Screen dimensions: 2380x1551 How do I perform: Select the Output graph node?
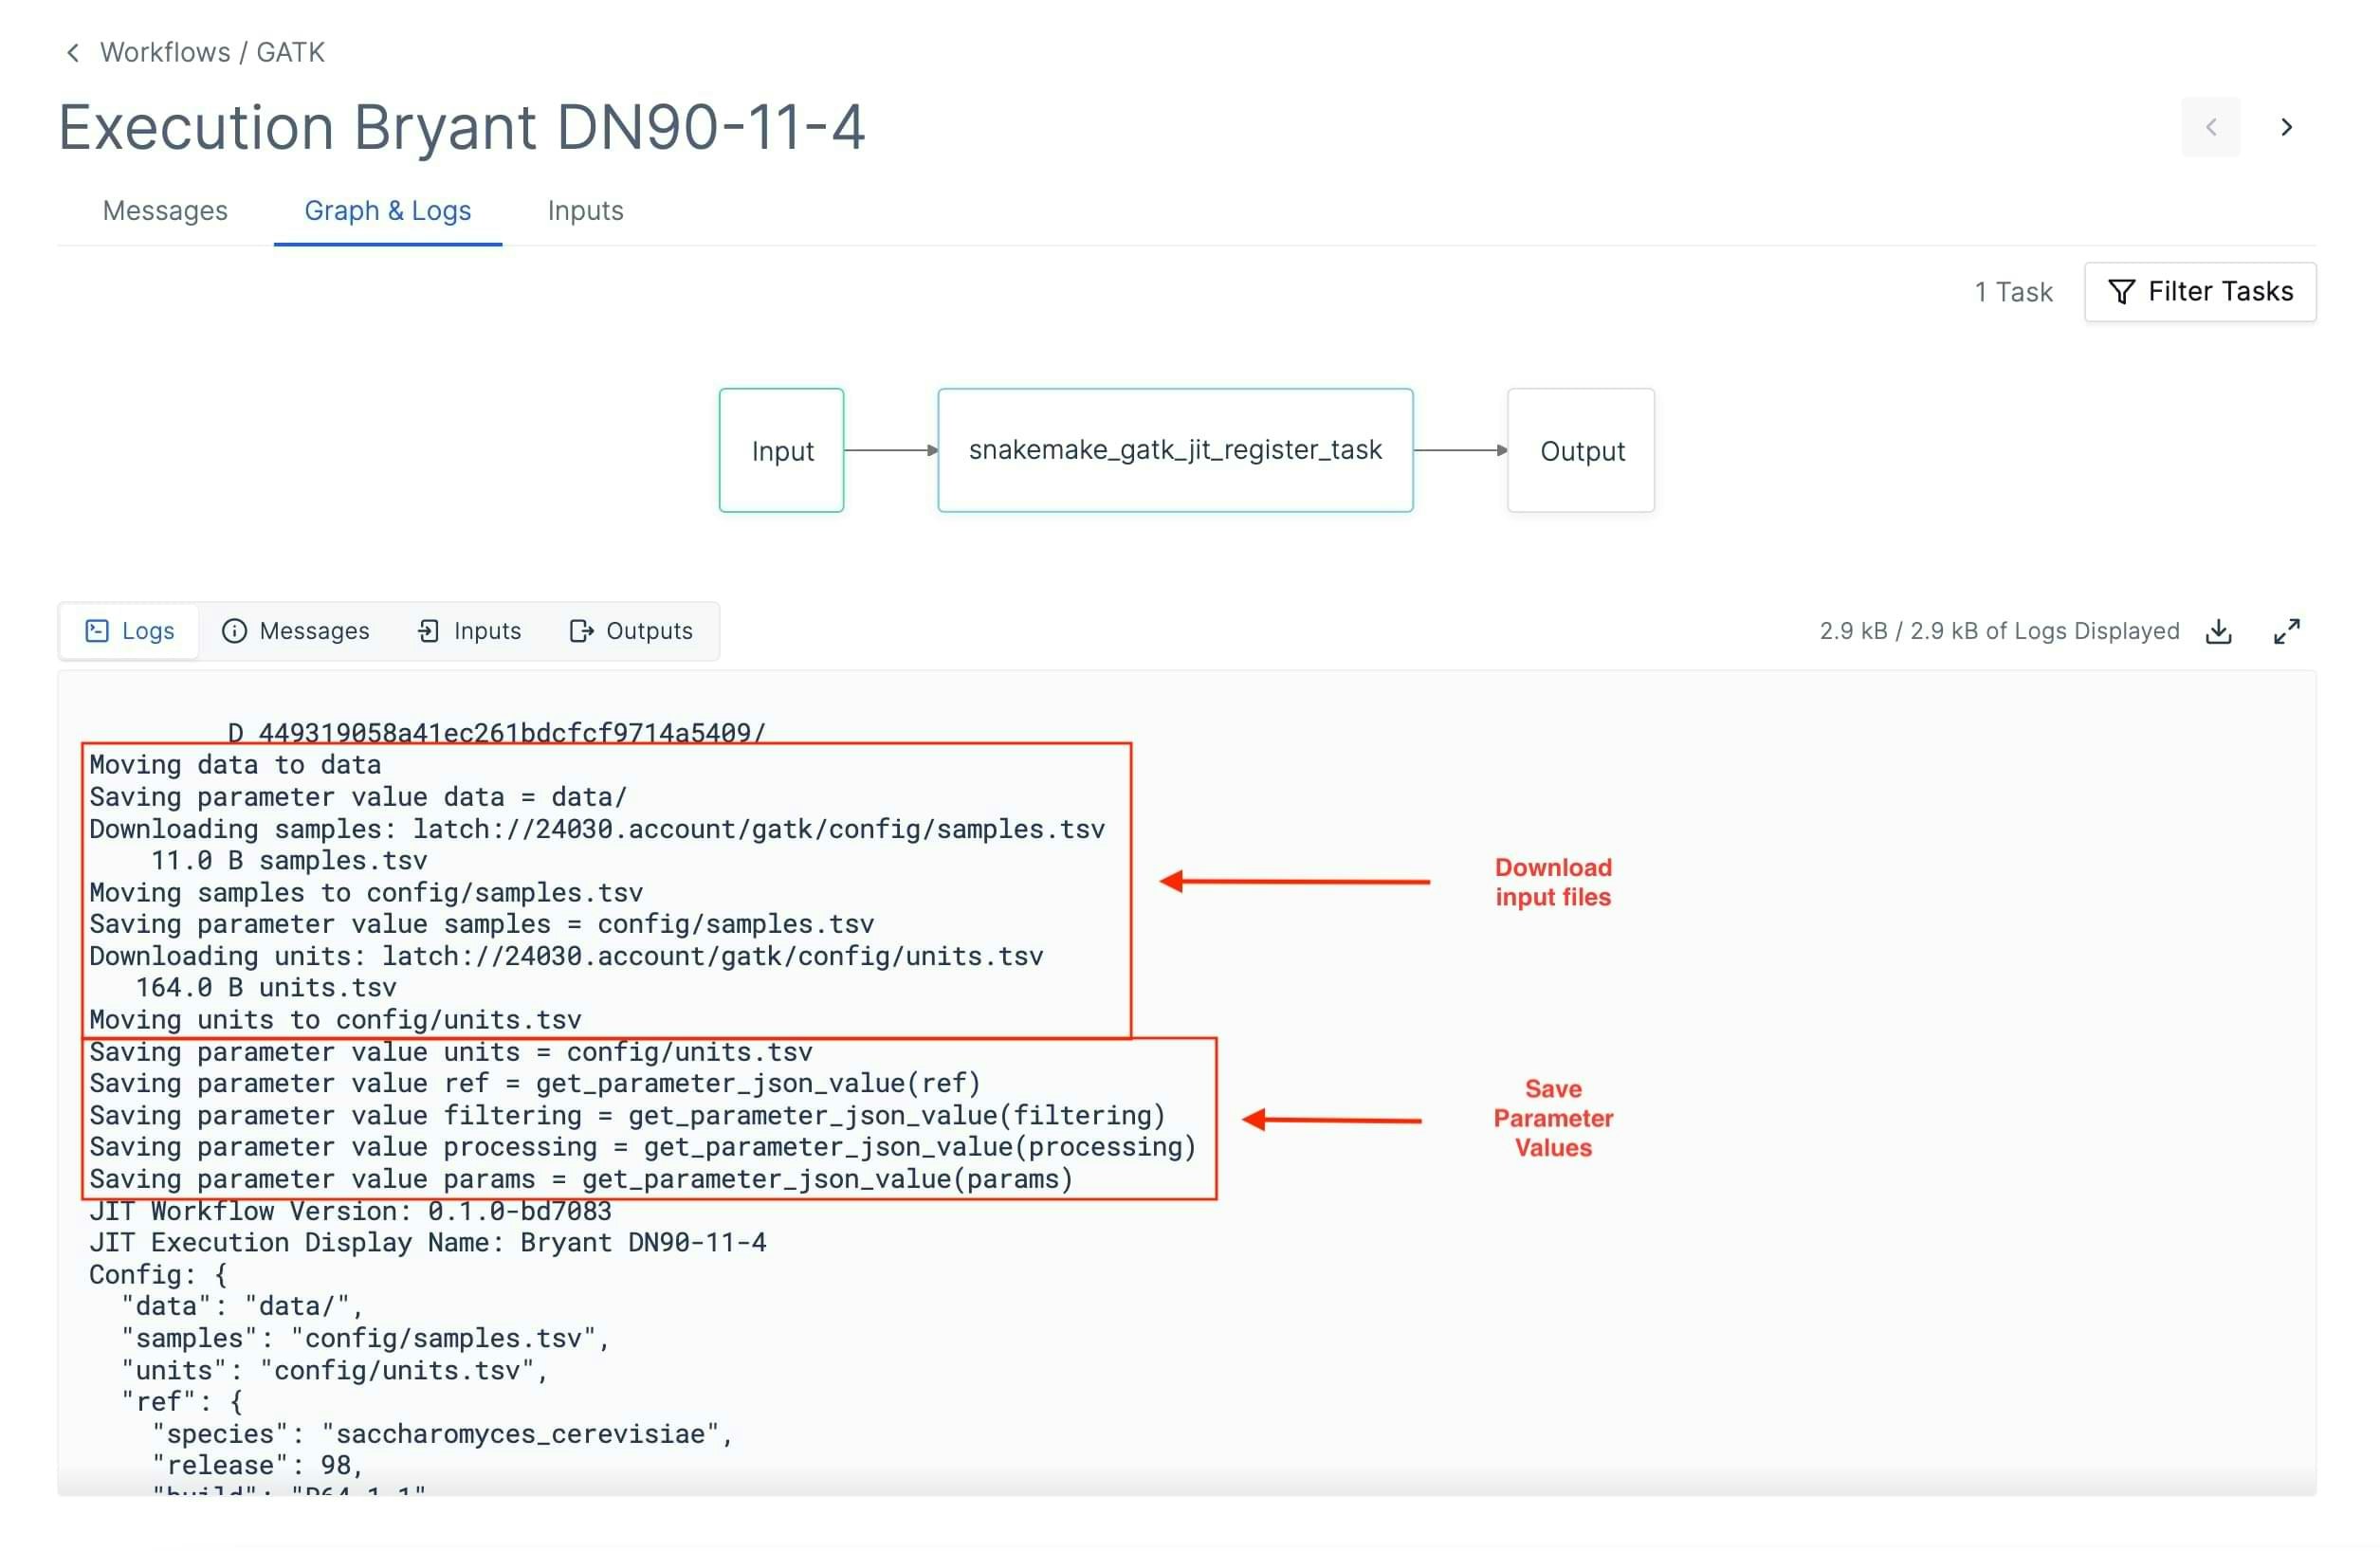[x=1580, y=451]
